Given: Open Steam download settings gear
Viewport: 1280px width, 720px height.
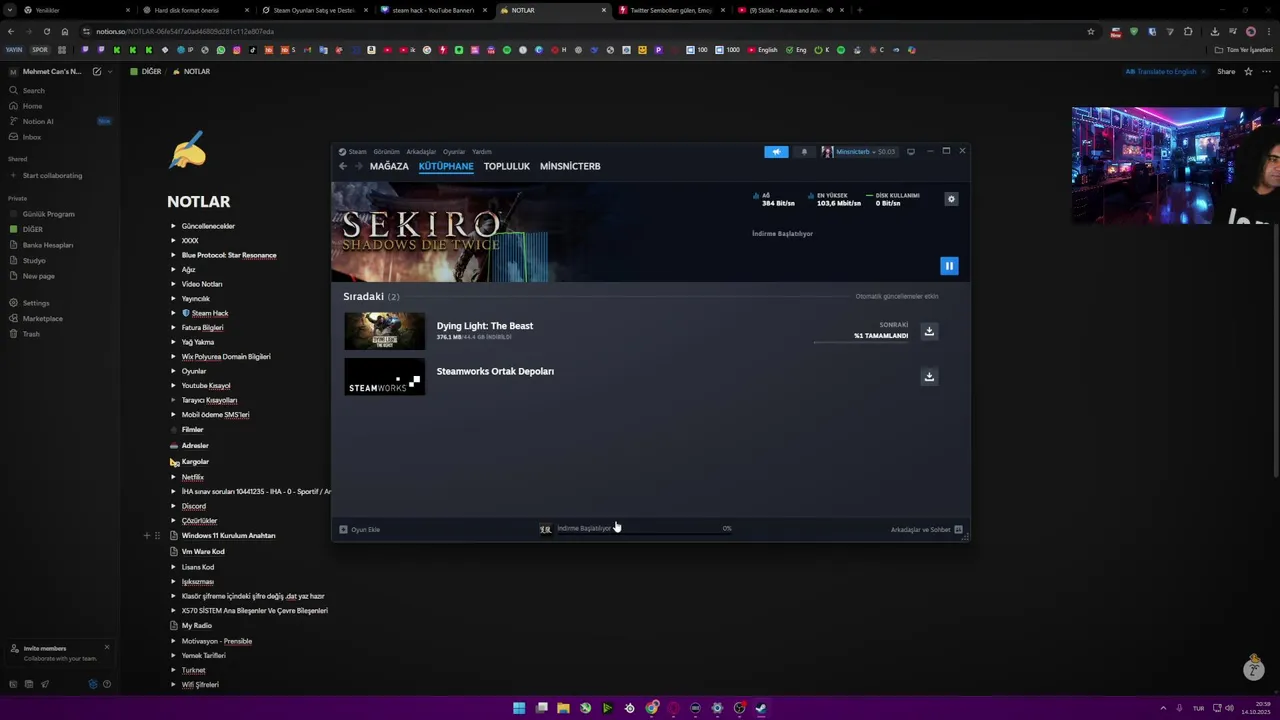Looking at the screenshot, I should click(x=951, y=199).
